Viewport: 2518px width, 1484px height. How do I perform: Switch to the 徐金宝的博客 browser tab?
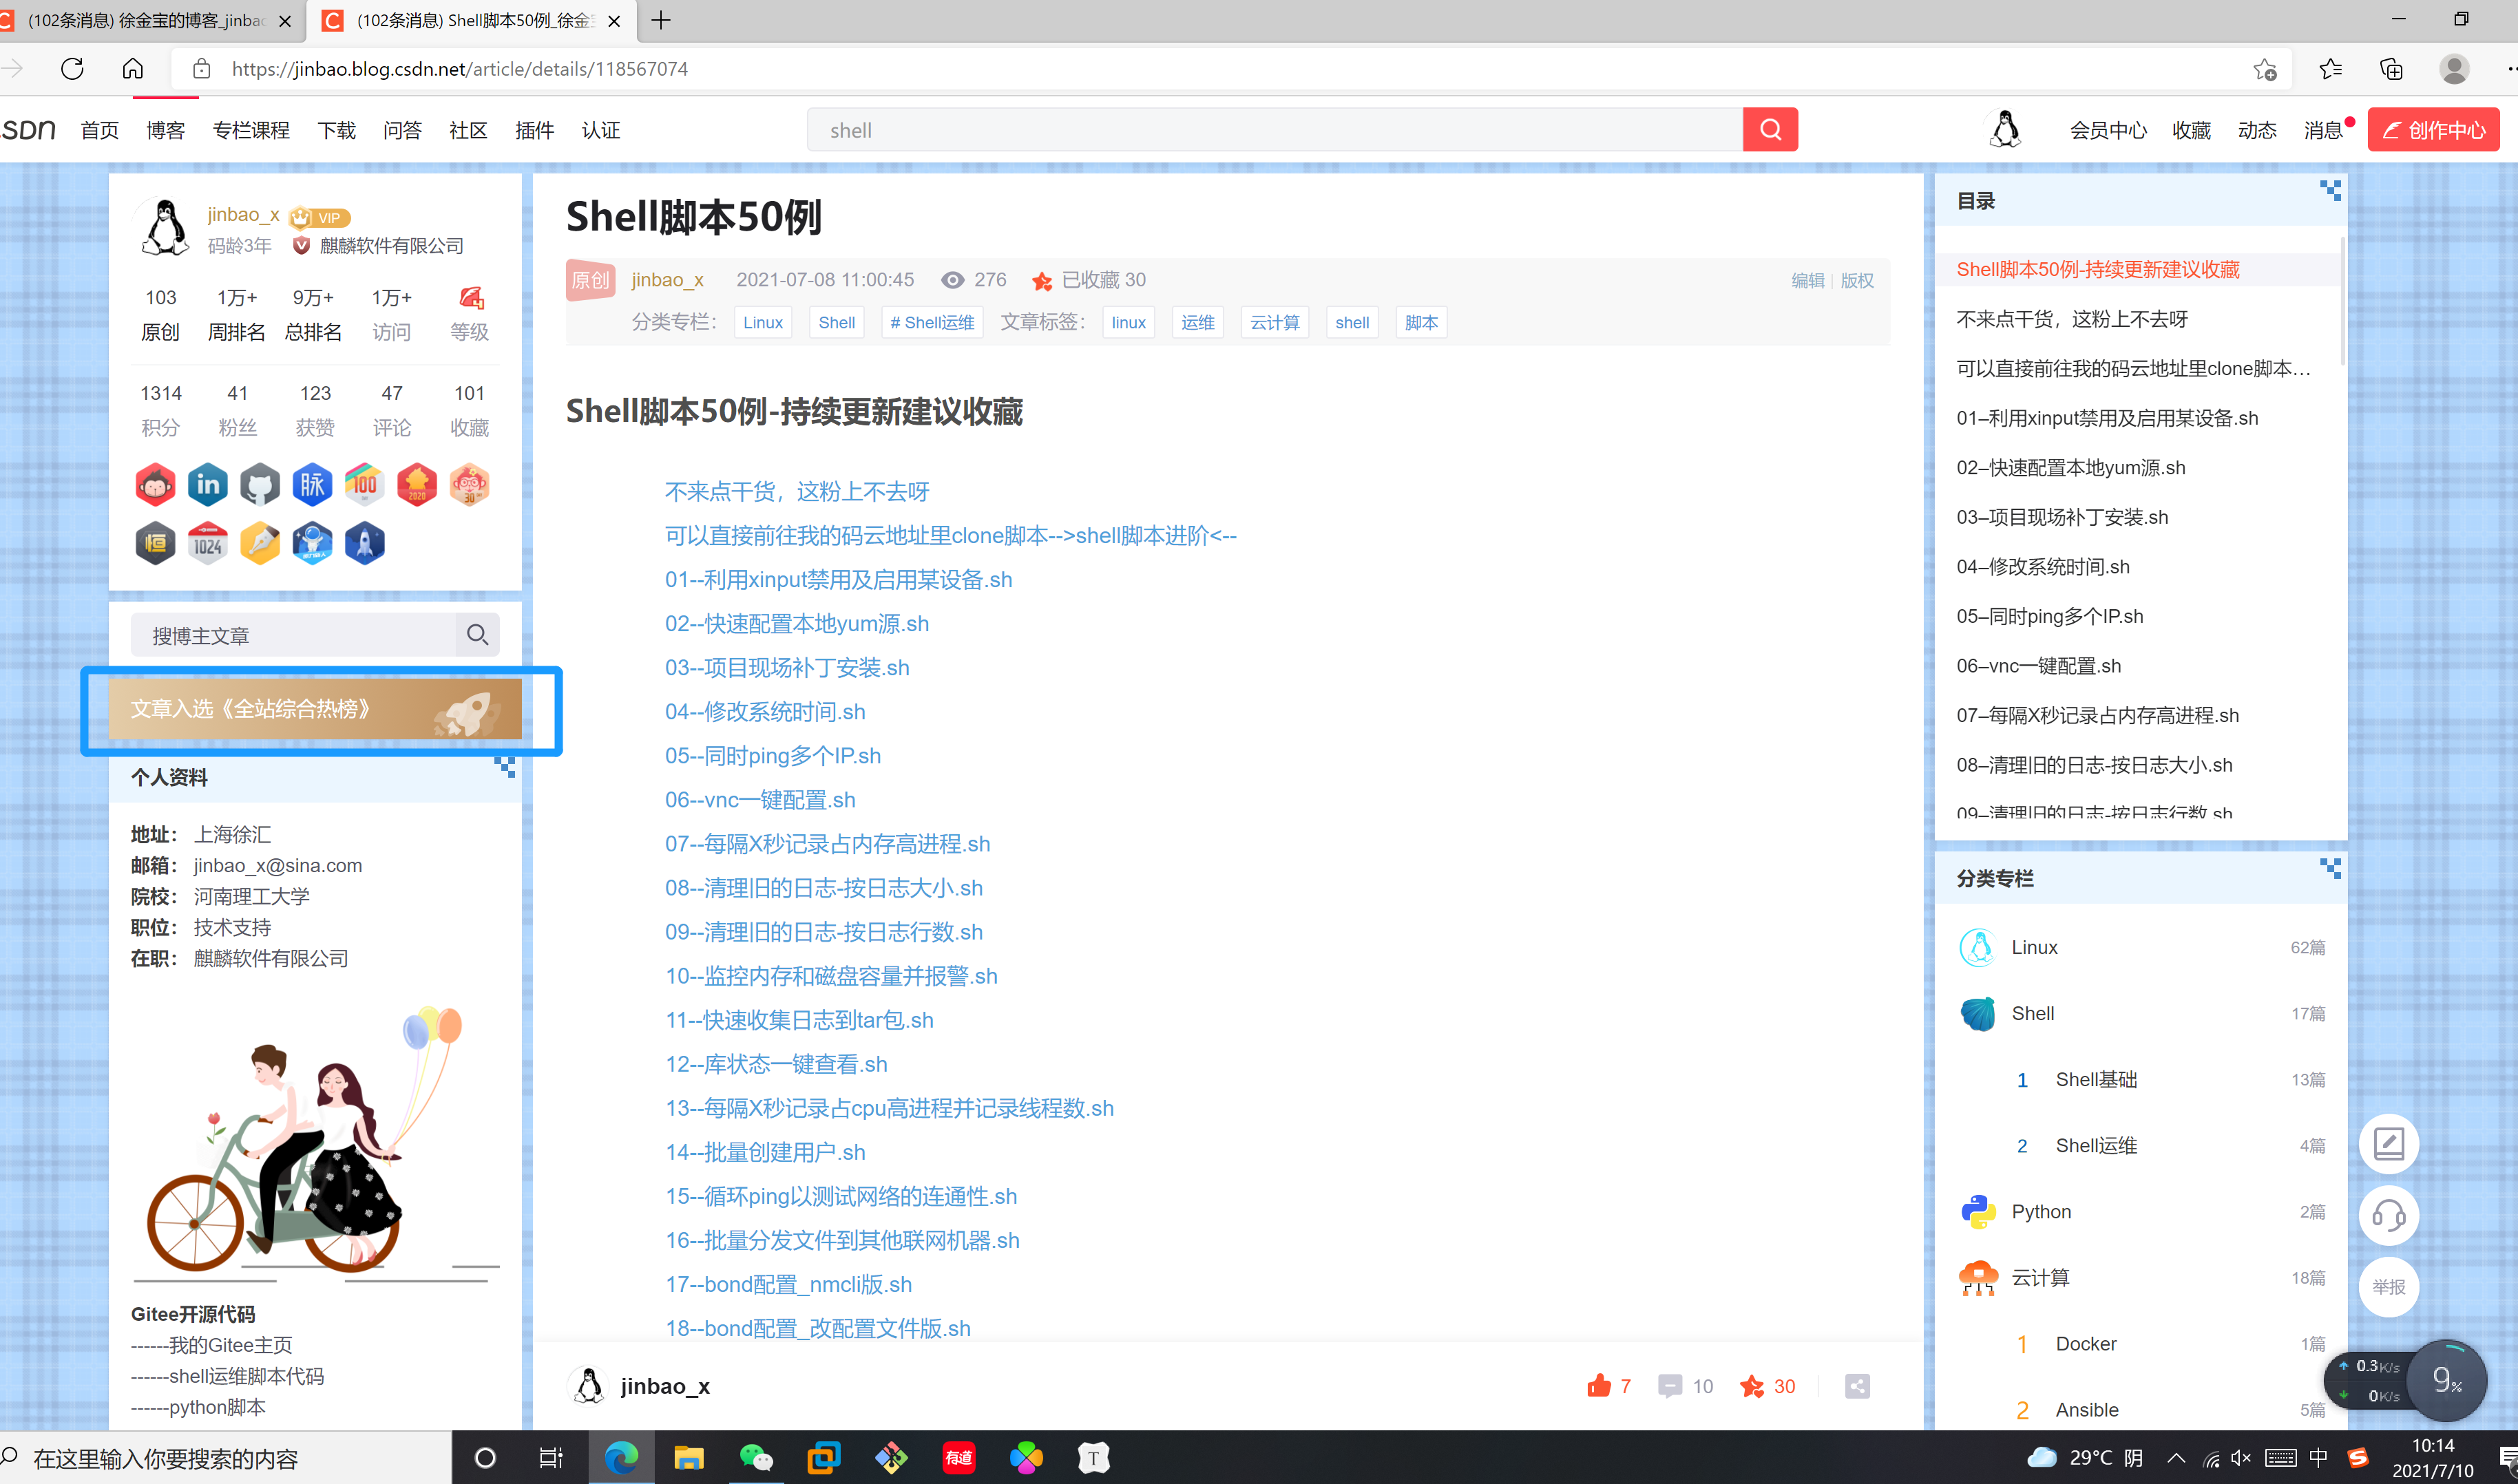145,20
